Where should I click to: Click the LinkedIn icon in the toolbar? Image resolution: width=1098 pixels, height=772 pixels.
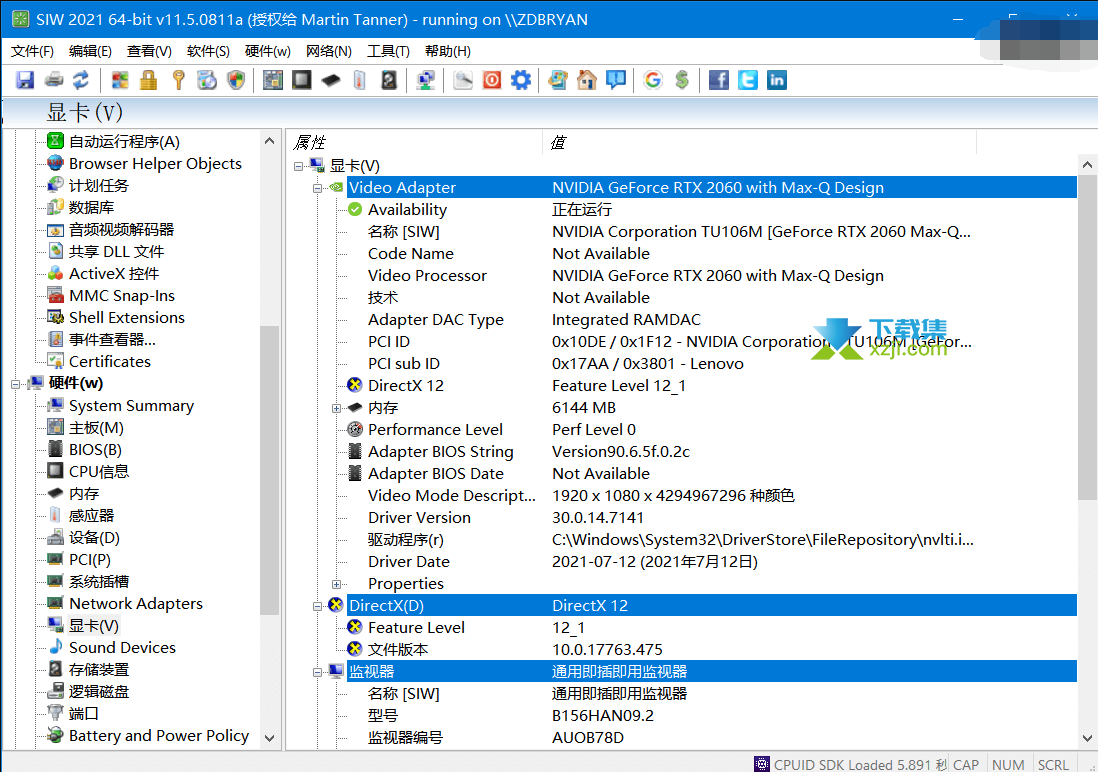[x=777, y=80]
